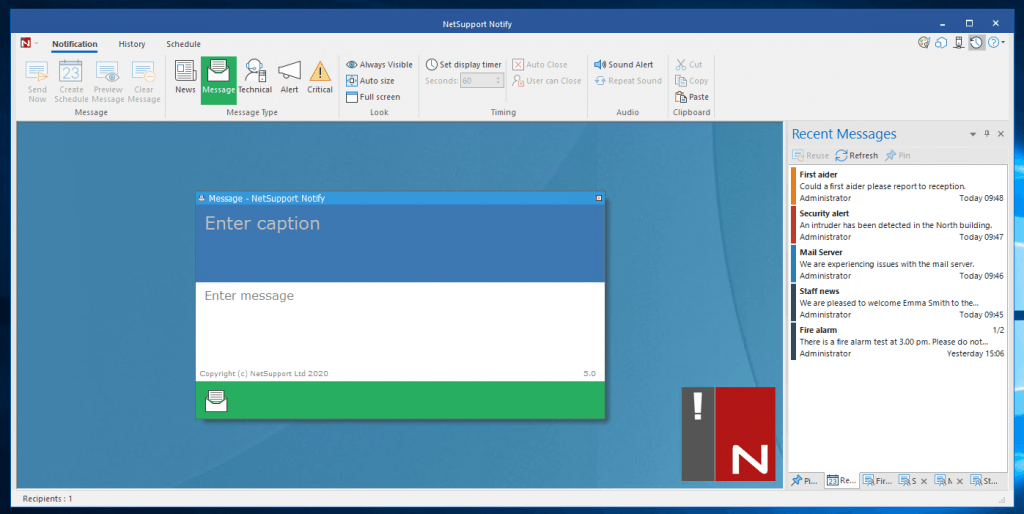The height and width of the screenshot is (514, 1024).
Task: Click the Paste clipboard icon
Action: point(692,97)
